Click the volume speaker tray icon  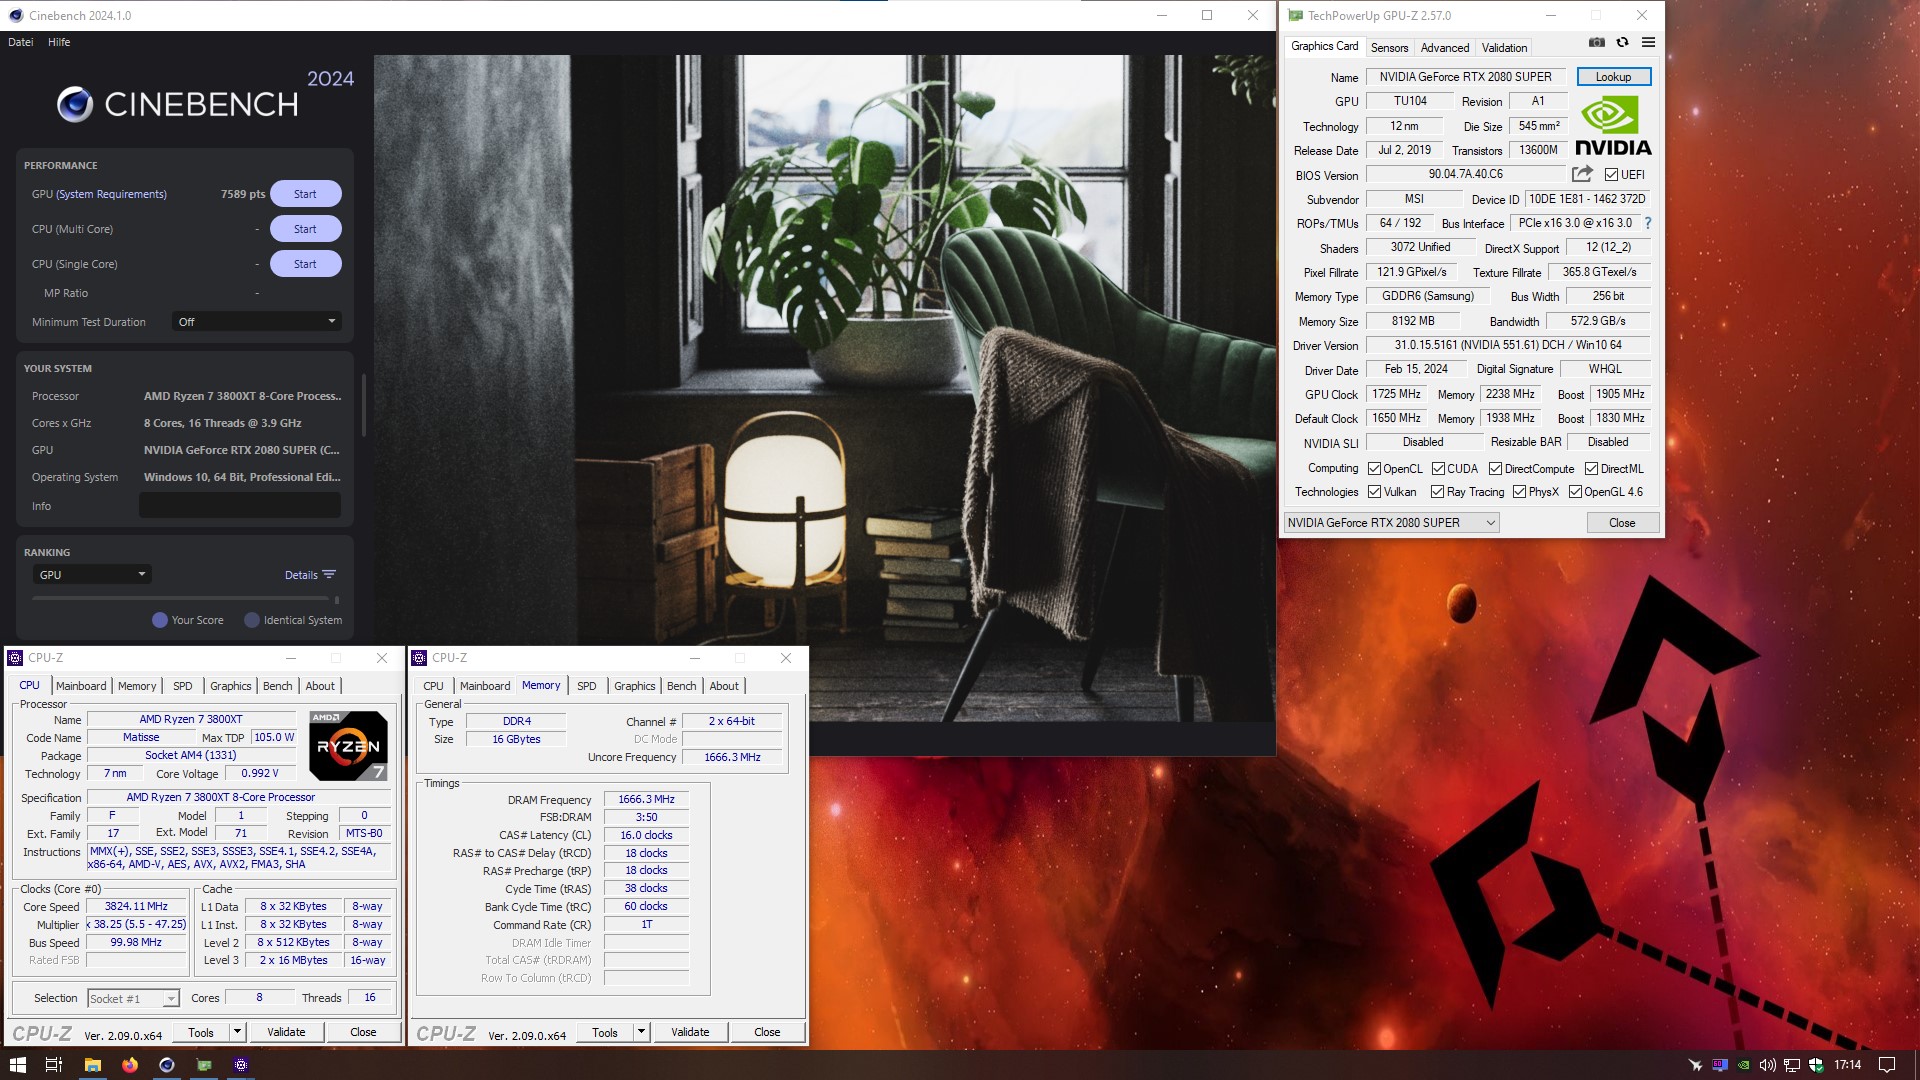1767,1065
